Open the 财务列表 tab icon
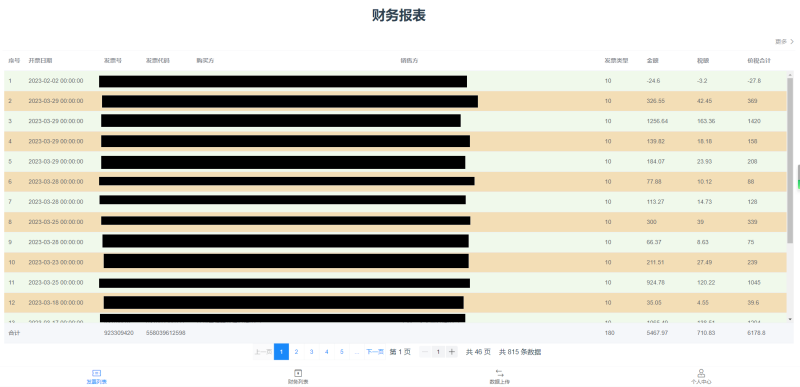Image resolution: width=800 pixels, height=387 pixels. tap(298, 373)
